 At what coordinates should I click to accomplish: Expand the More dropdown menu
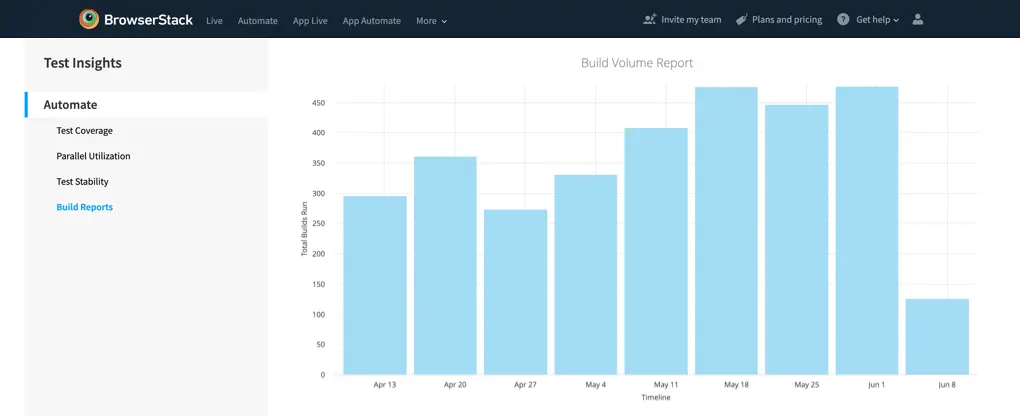click(431, 21)
